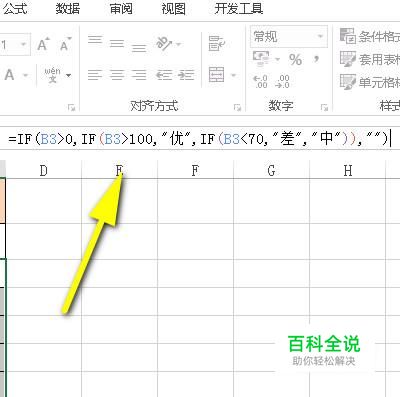Expand the merge cells dropdown arrow
This screenshot has width=400, height=397.
click(233, 75)
